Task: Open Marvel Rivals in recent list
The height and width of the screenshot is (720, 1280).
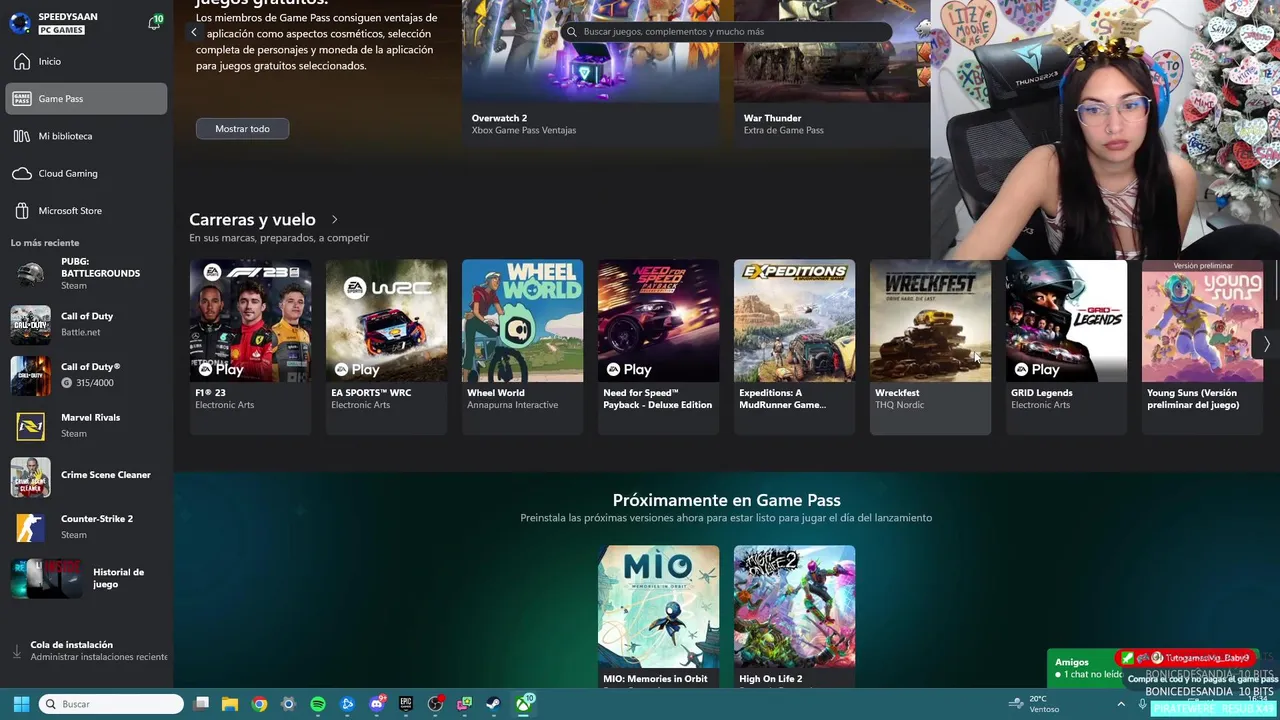Action: (x=88, y=425)
